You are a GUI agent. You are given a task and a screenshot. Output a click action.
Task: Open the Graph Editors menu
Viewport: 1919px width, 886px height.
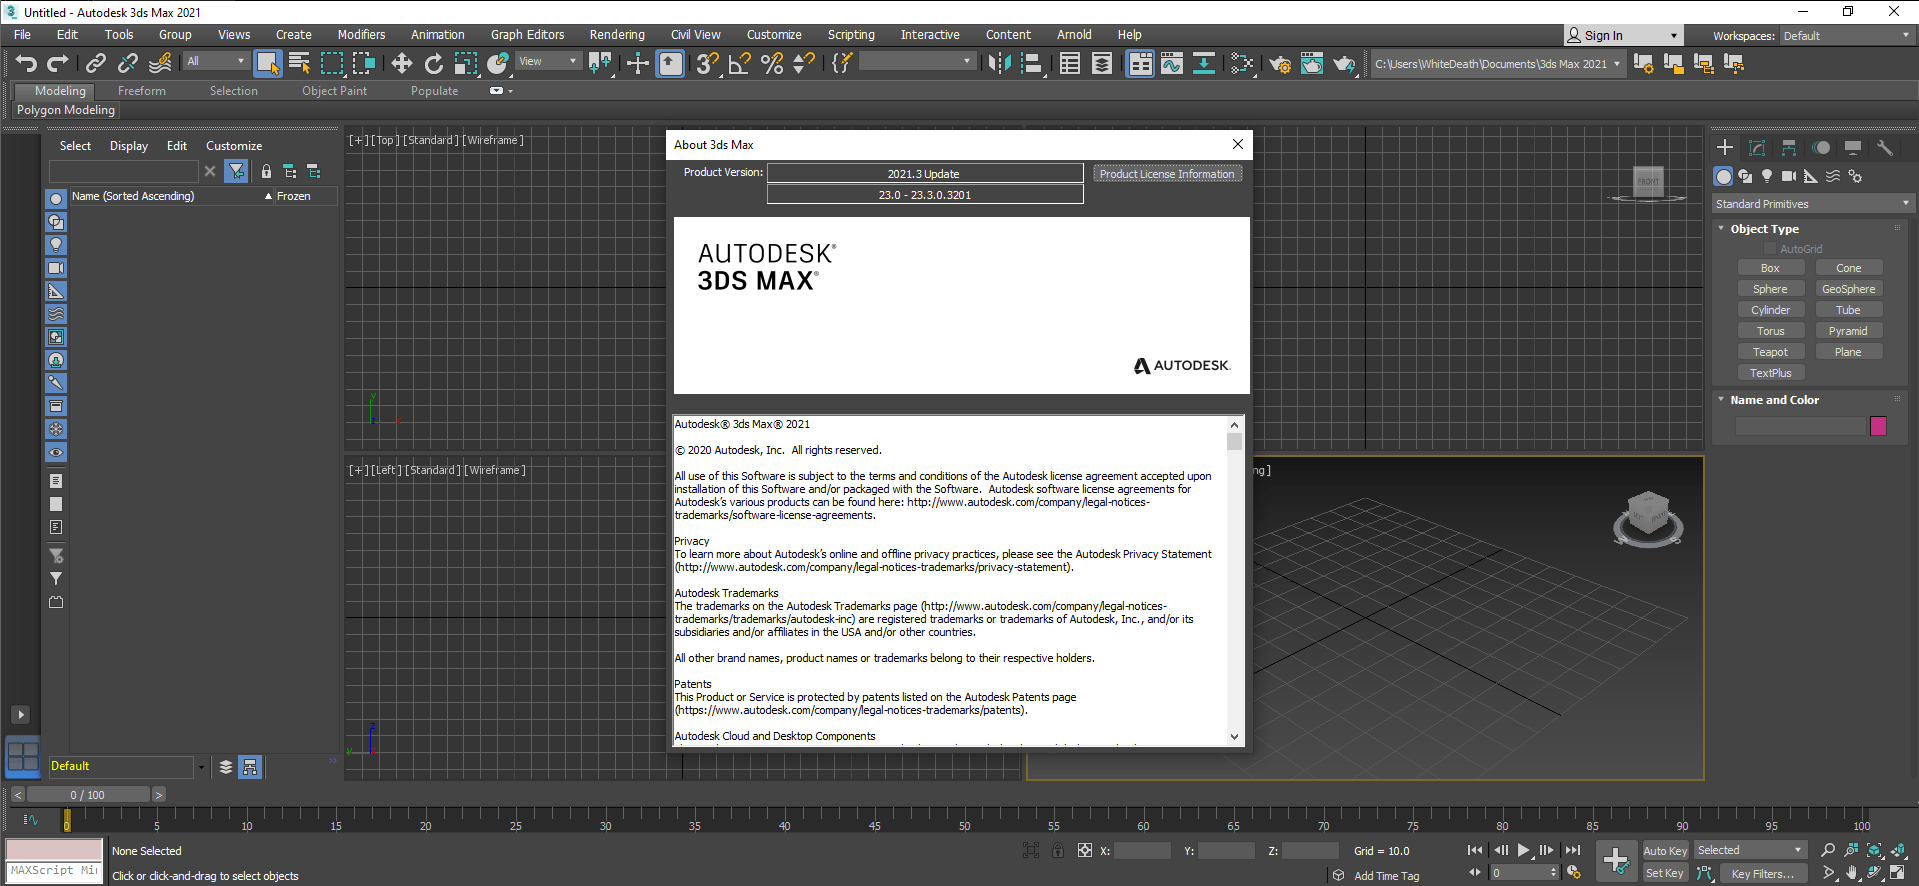527,35
